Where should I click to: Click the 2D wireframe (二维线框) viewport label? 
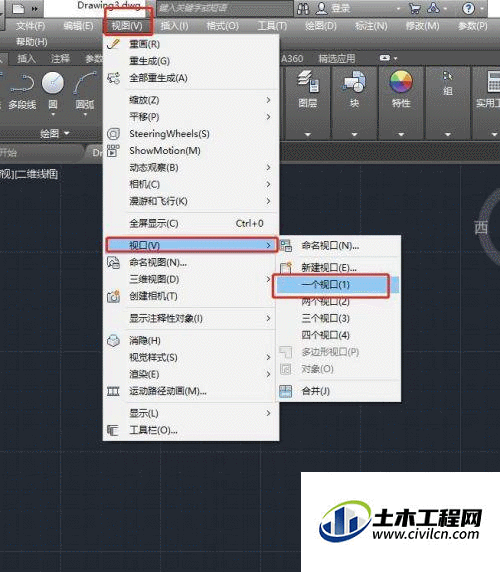coord(36,174)
